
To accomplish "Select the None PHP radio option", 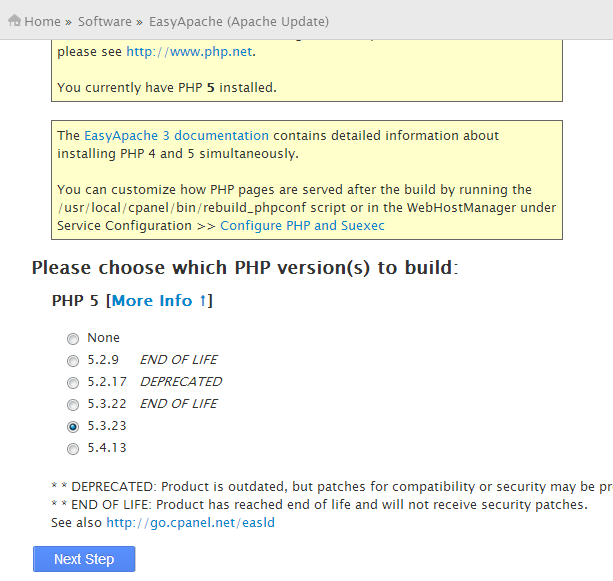I will click(x=73, y=338).
